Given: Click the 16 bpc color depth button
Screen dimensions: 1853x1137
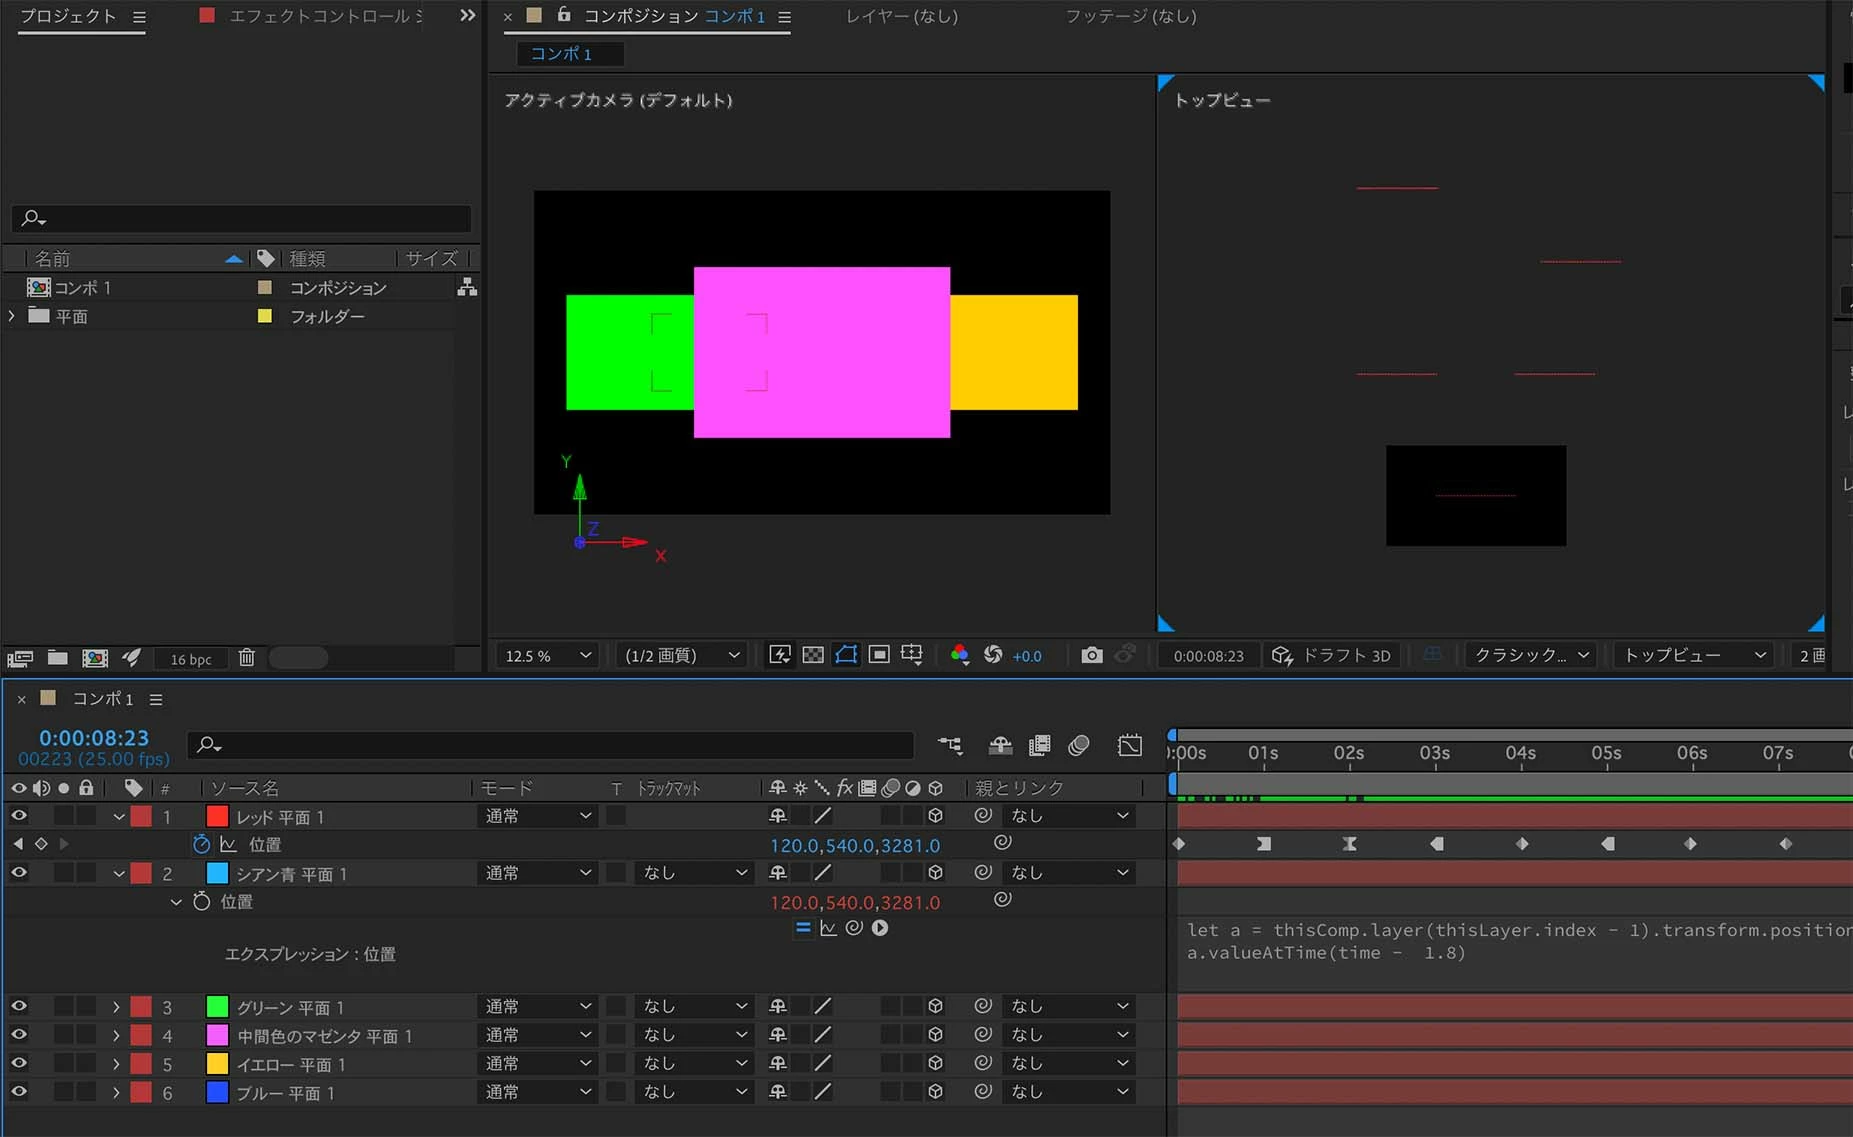Looking at the screenshot, I should 190,659.
